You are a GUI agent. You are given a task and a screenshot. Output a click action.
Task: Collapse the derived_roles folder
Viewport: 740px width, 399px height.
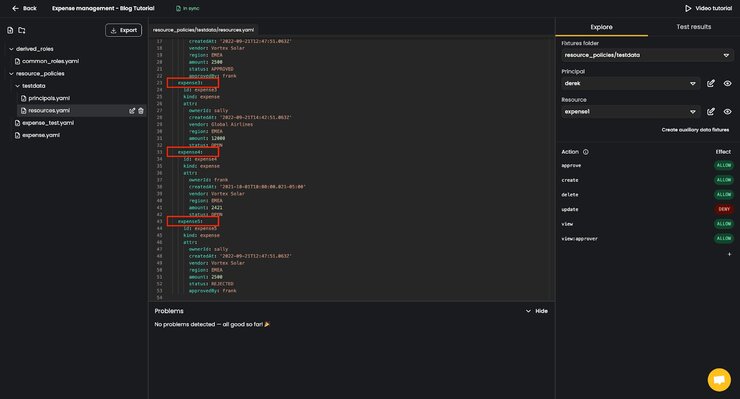pos(11,49)
